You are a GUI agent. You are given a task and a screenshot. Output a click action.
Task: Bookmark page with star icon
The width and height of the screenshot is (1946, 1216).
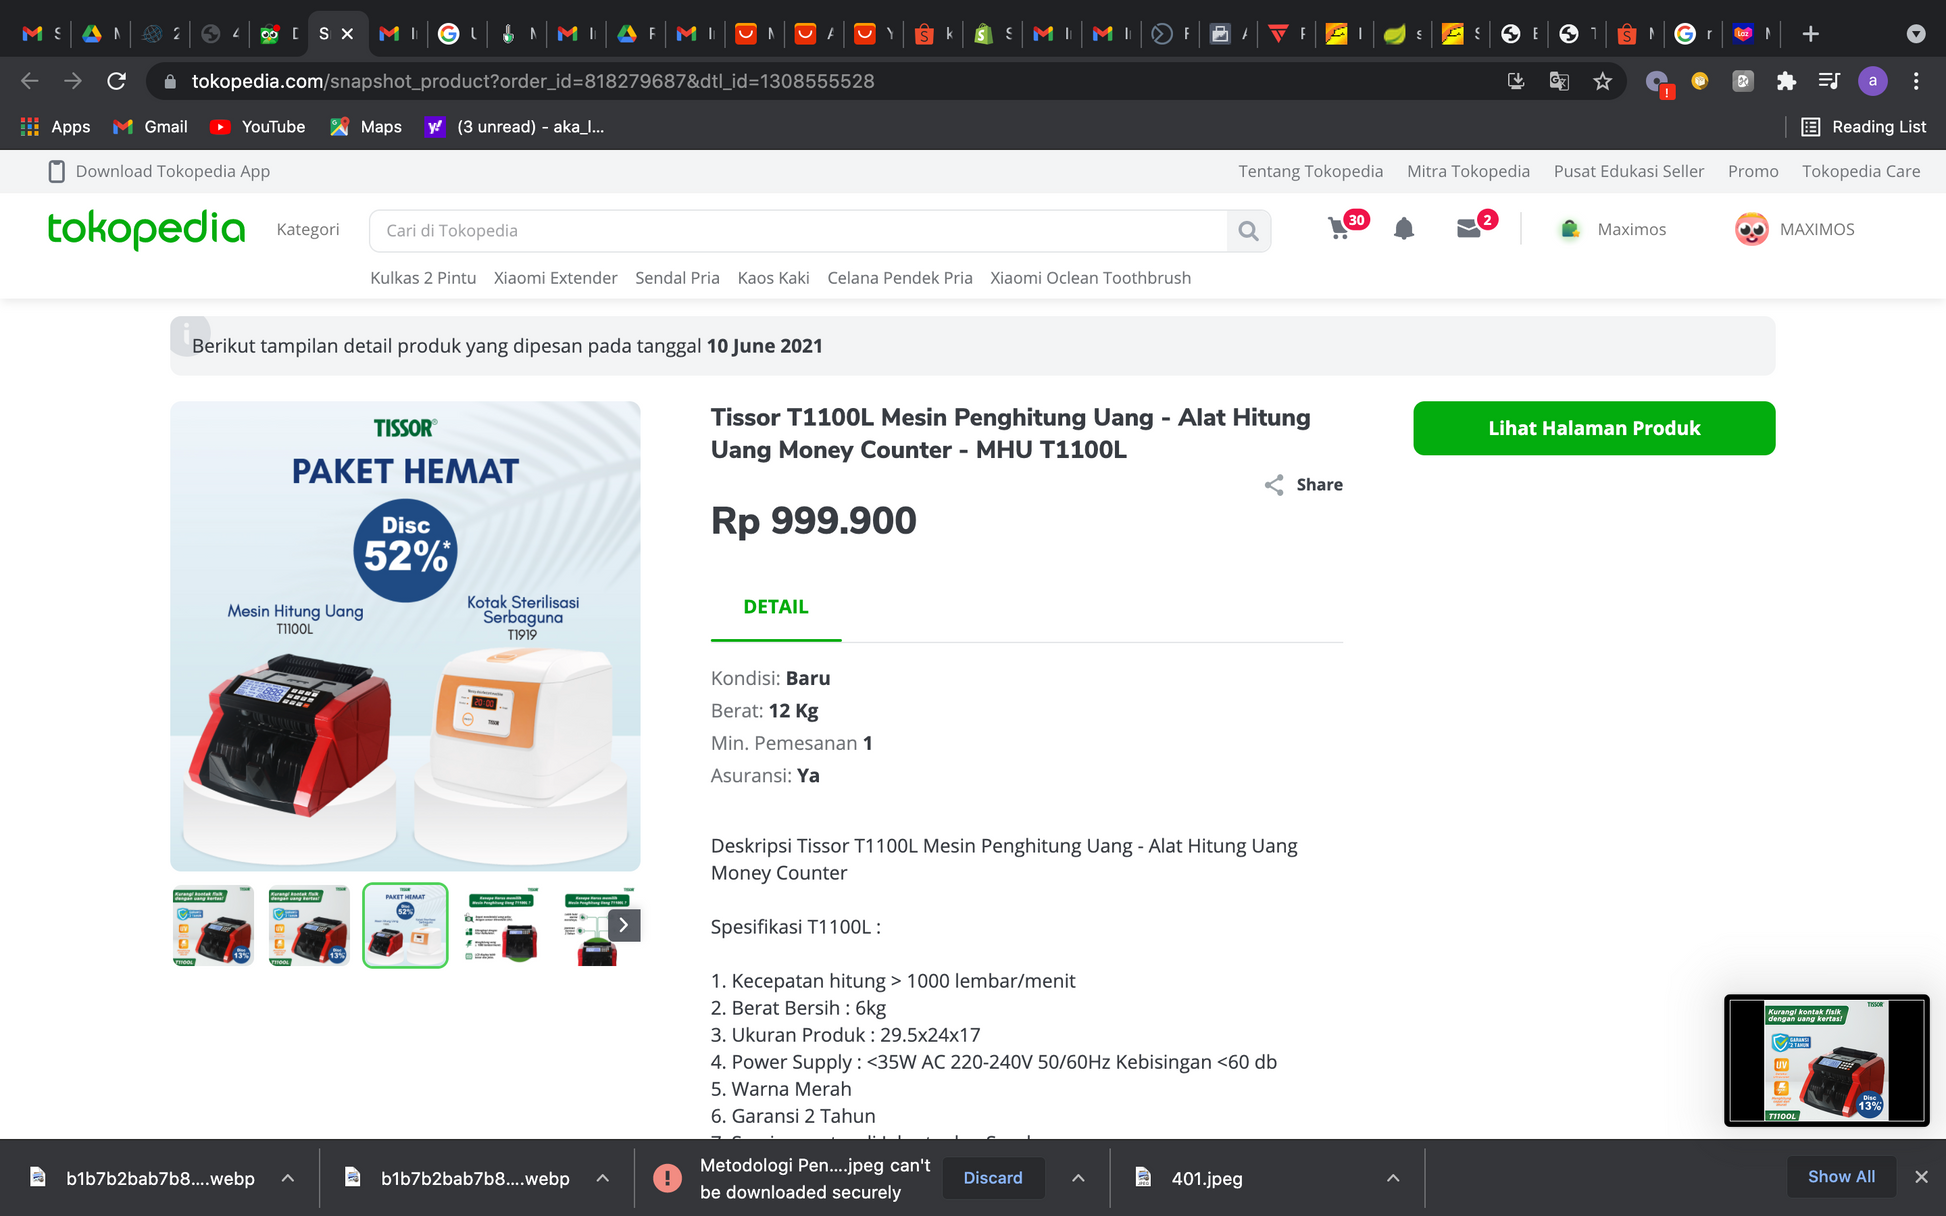click(x=1603, y=81)
